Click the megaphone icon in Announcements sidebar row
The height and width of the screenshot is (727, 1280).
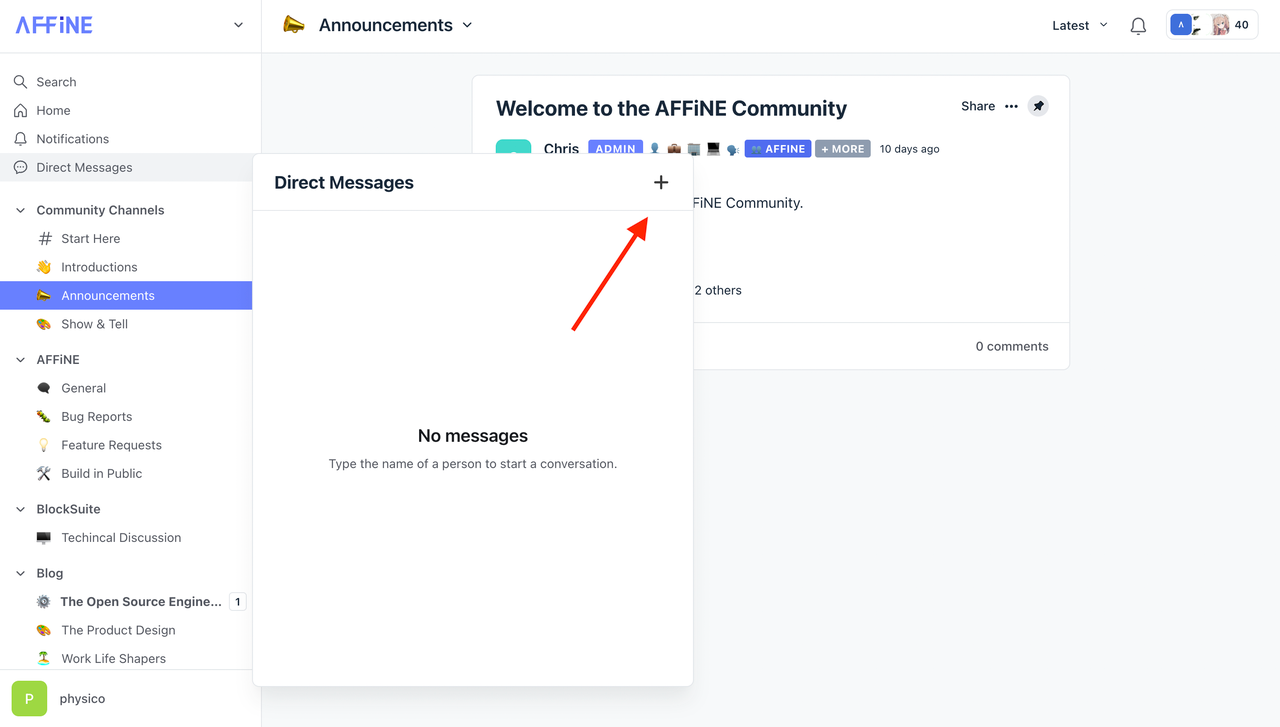44,295
